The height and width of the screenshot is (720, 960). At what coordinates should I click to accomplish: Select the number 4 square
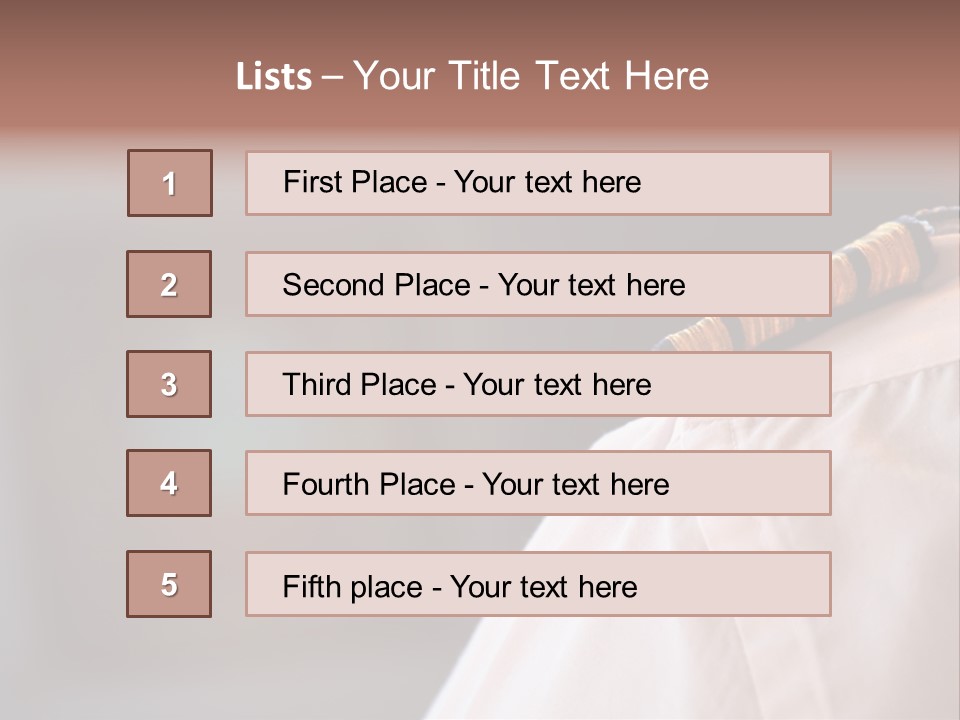169,483
